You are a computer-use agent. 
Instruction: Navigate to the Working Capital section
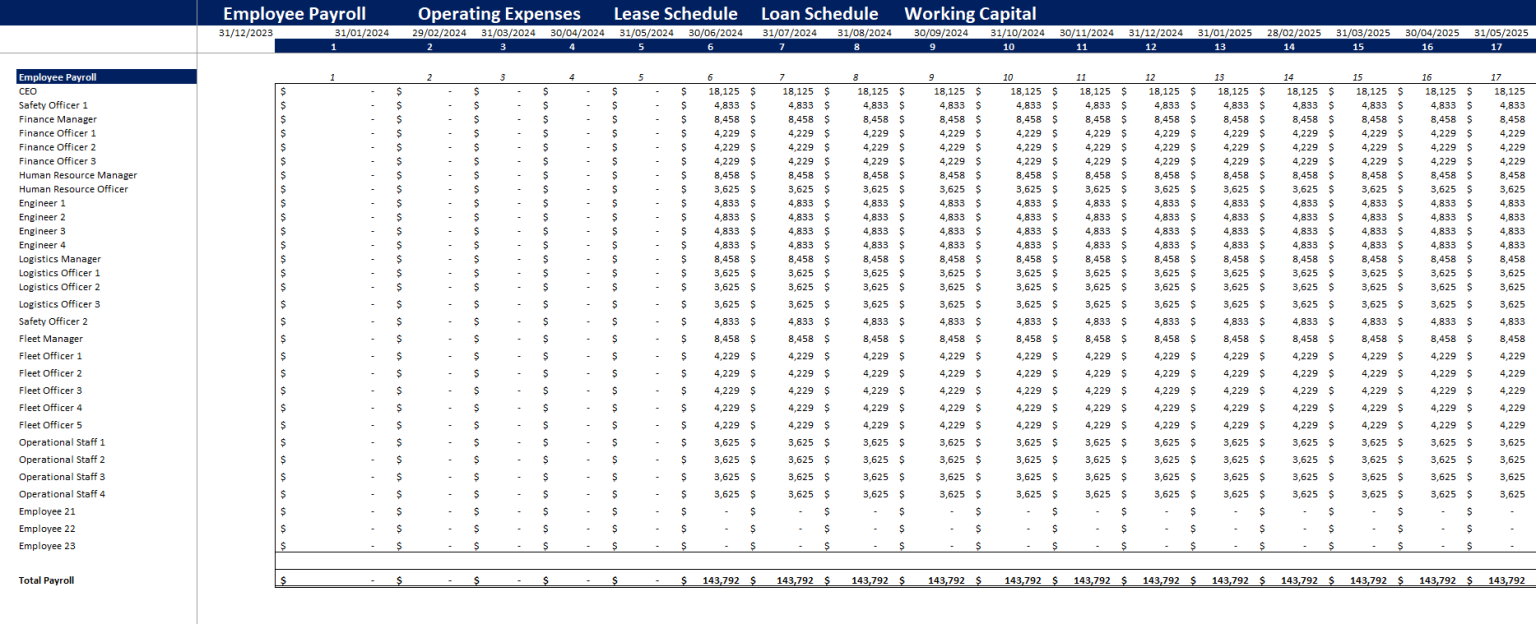(x=970, y=13)
